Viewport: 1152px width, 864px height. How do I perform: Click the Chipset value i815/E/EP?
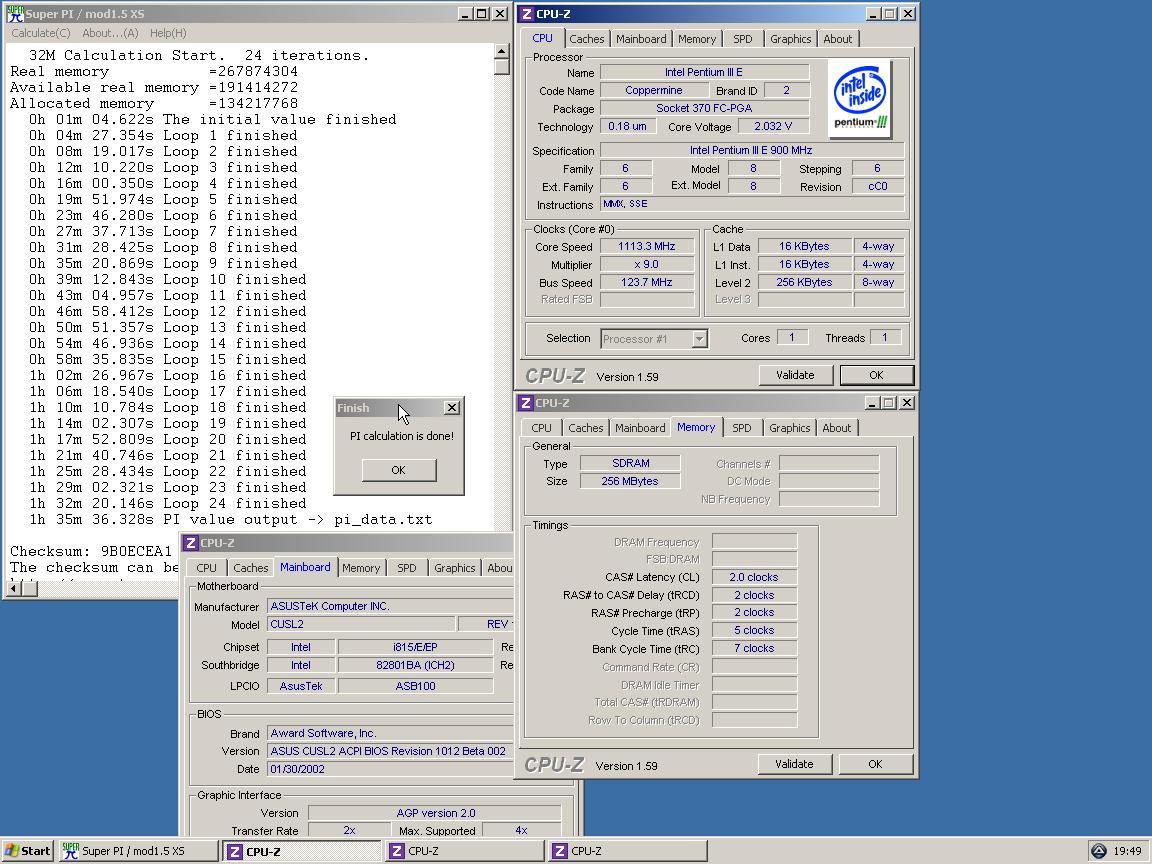(415, 647)
